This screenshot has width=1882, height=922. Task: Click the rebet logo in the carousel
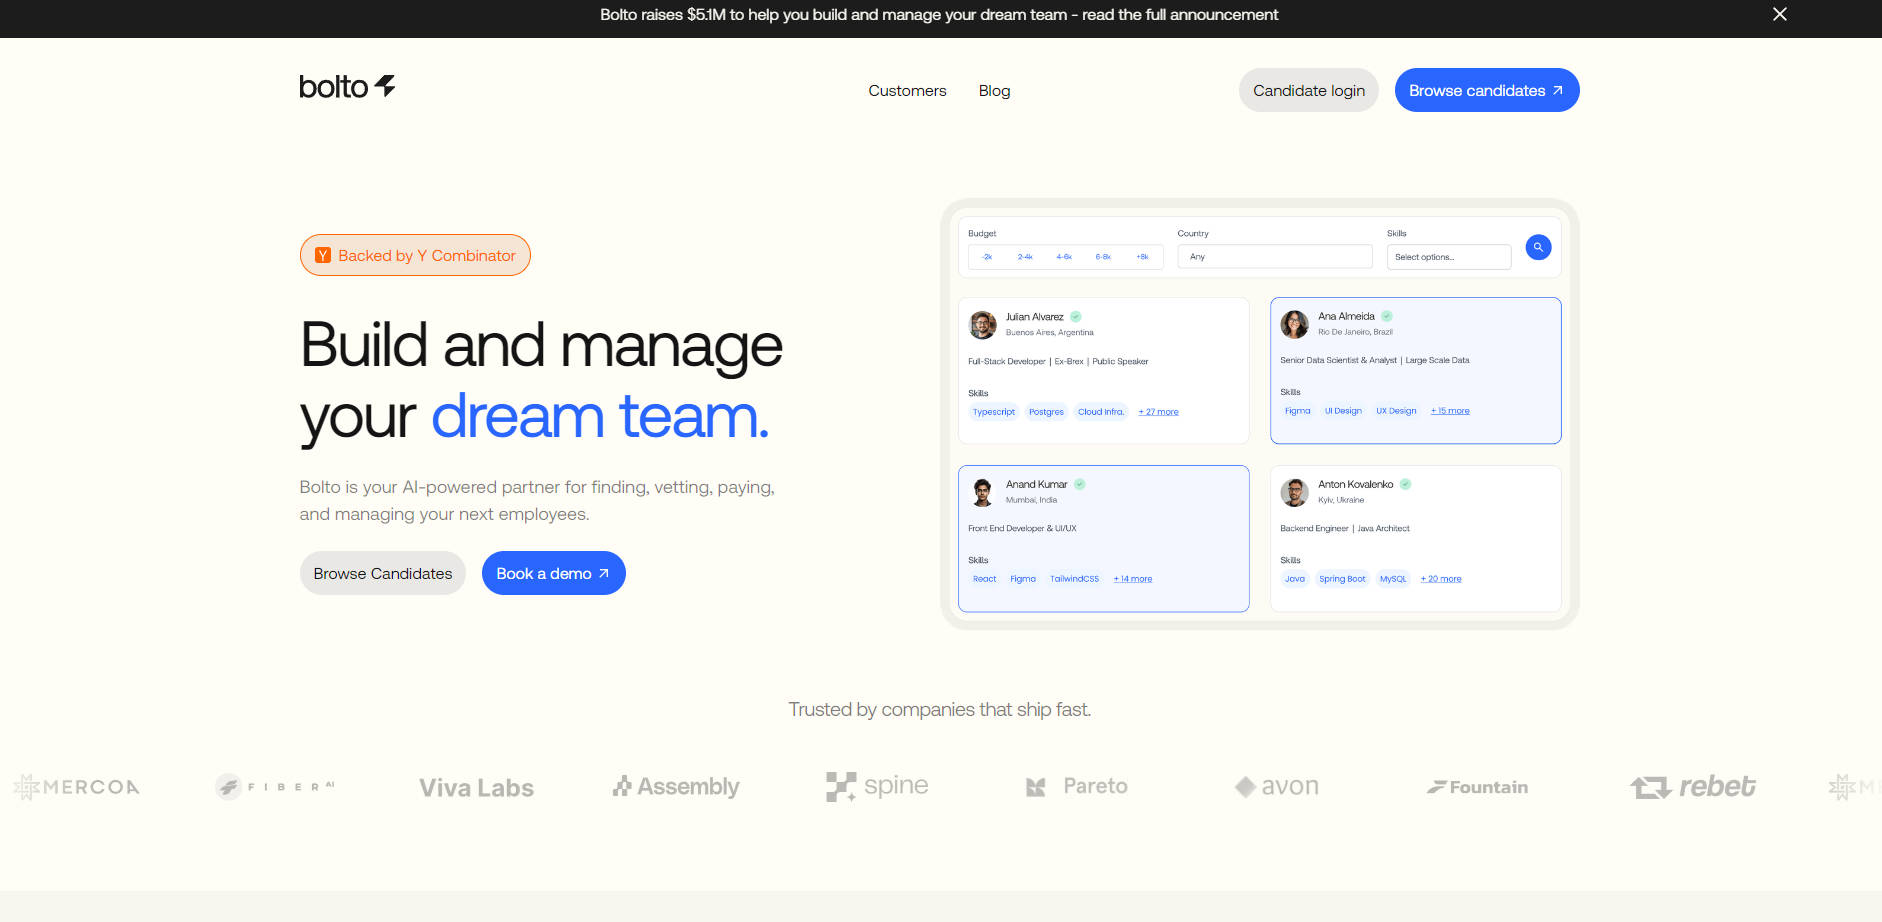pyautogui.click(x=1692, y=787)
